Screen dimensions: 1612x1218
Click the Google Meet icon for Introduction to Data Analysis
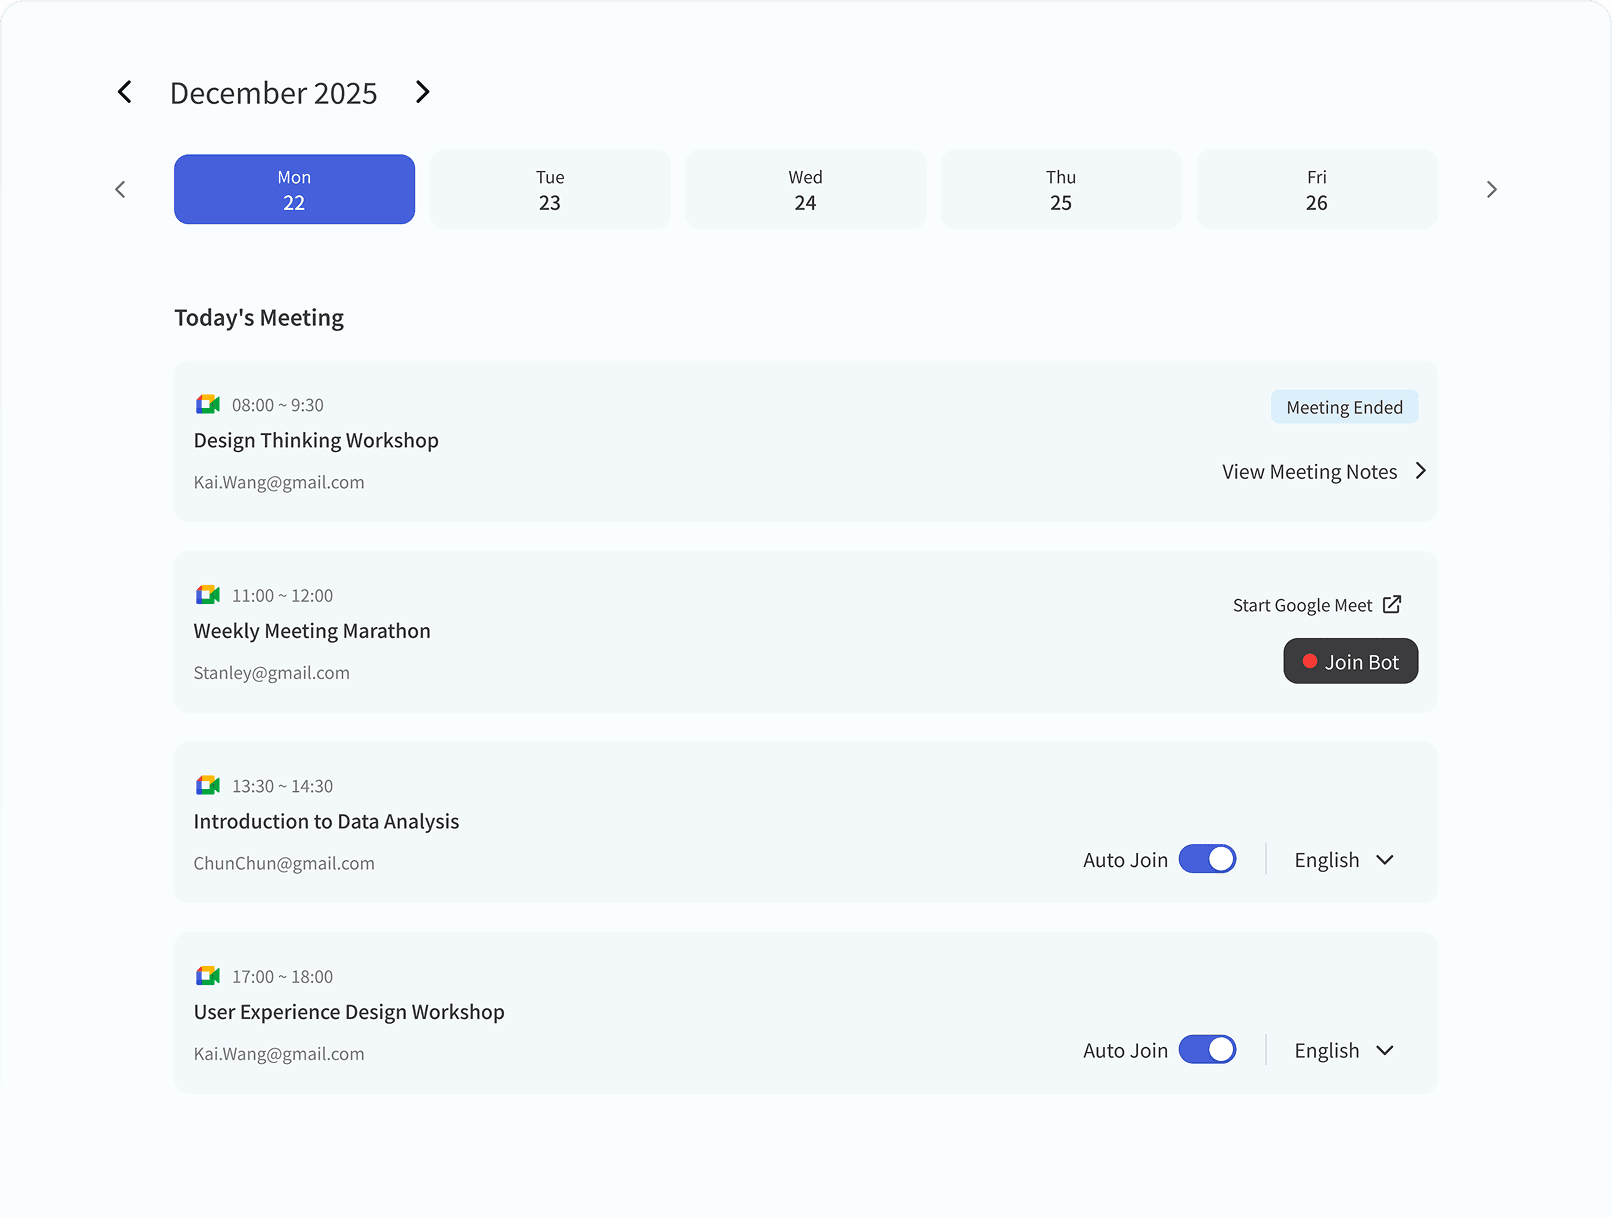click(x=207, y=785)
